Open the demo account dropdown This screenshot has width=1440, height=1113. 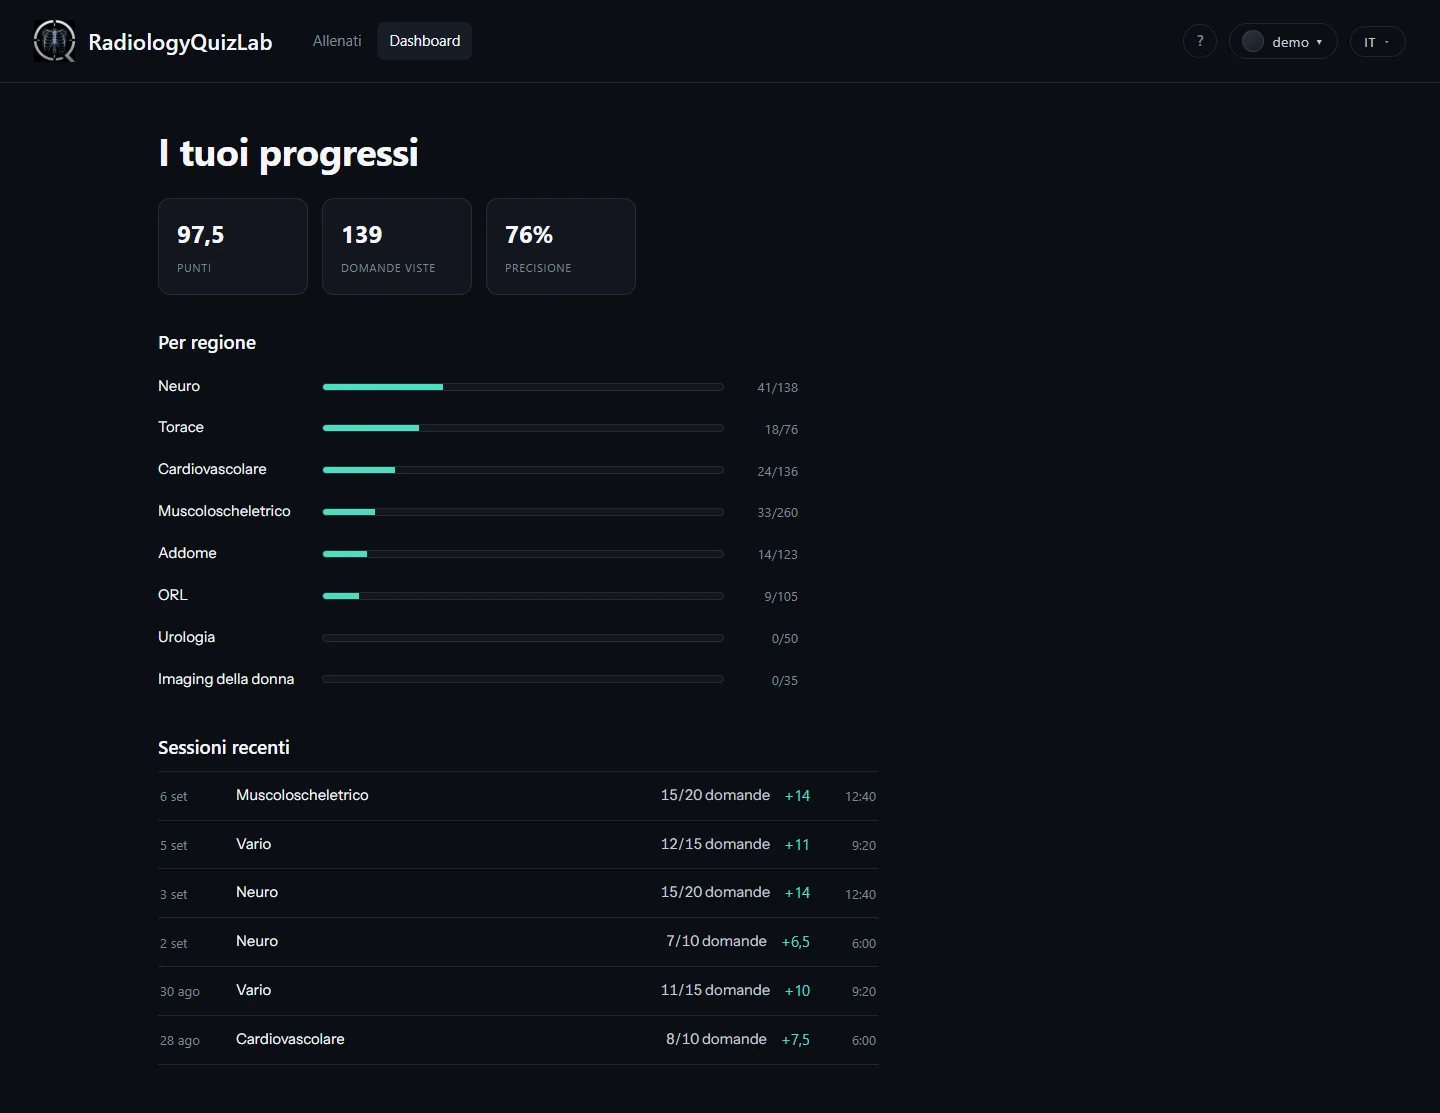pyautogui.click(x=1283, y=41)
